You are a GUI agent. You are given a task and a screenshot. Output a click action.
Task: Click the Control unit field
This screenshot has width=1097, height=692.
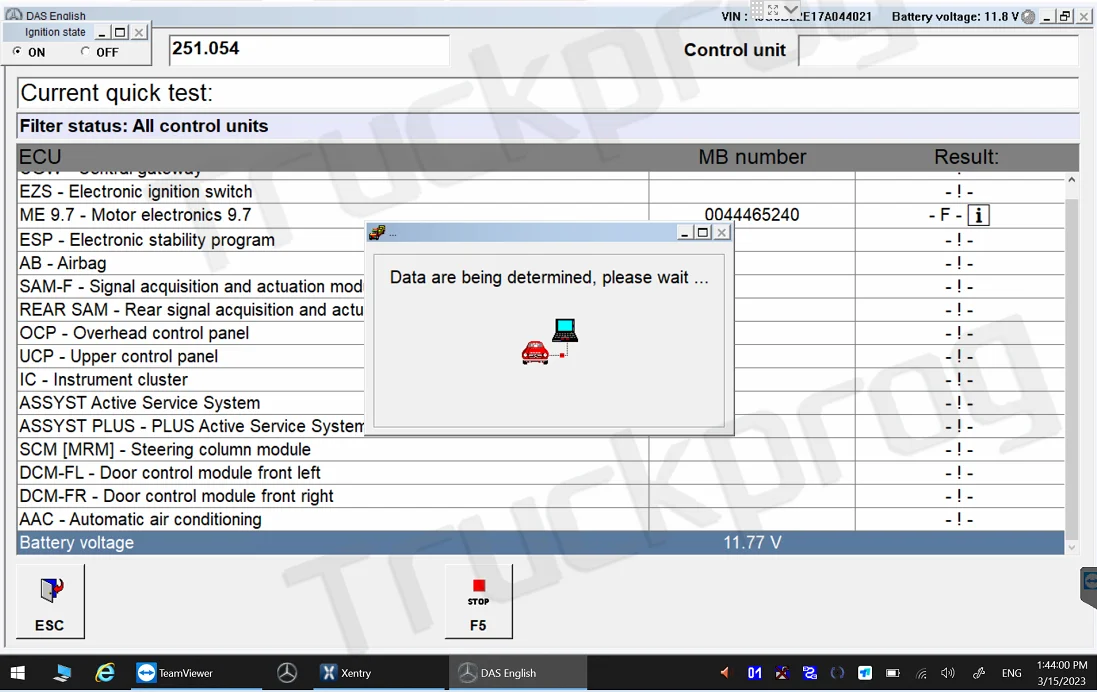click(938, 50)
